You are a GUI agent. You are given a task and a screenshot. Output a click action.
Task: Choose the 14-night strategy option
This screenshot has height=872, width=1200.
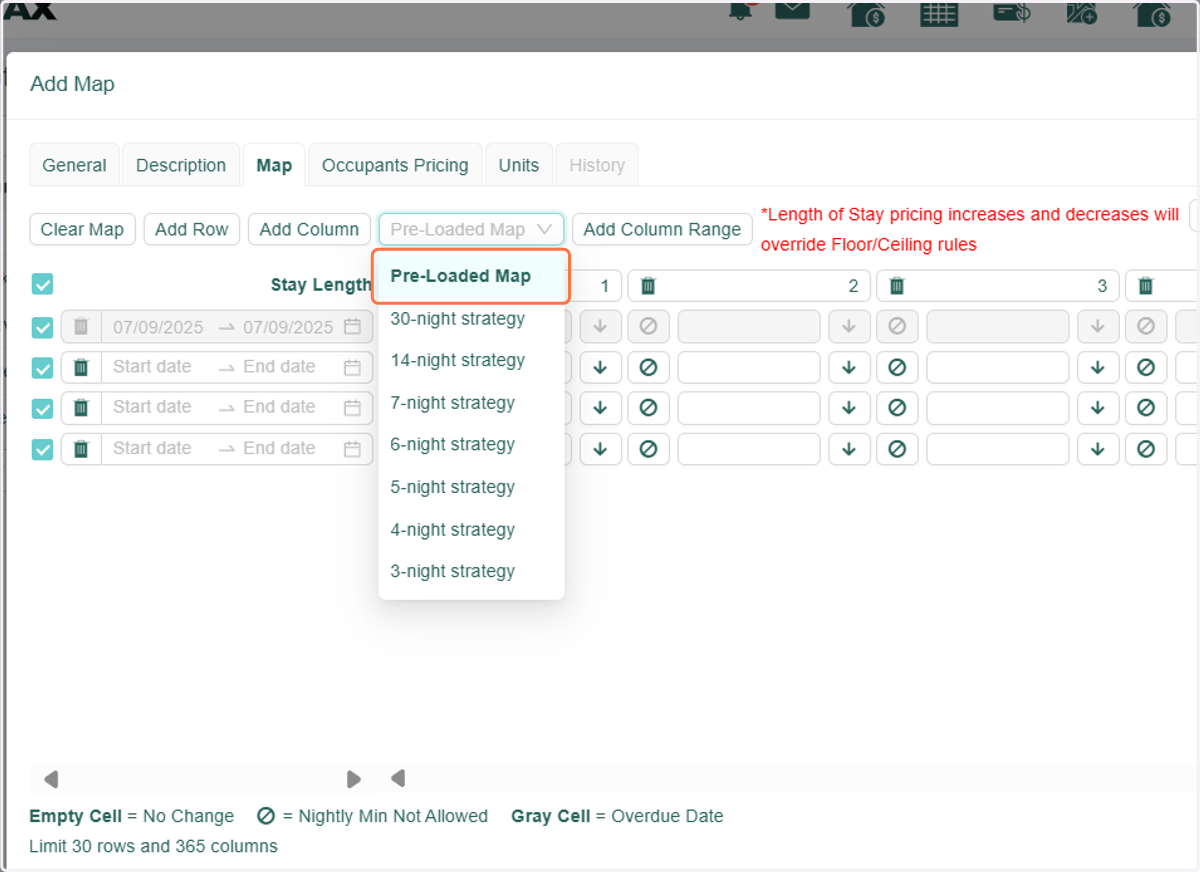point(471,360)
